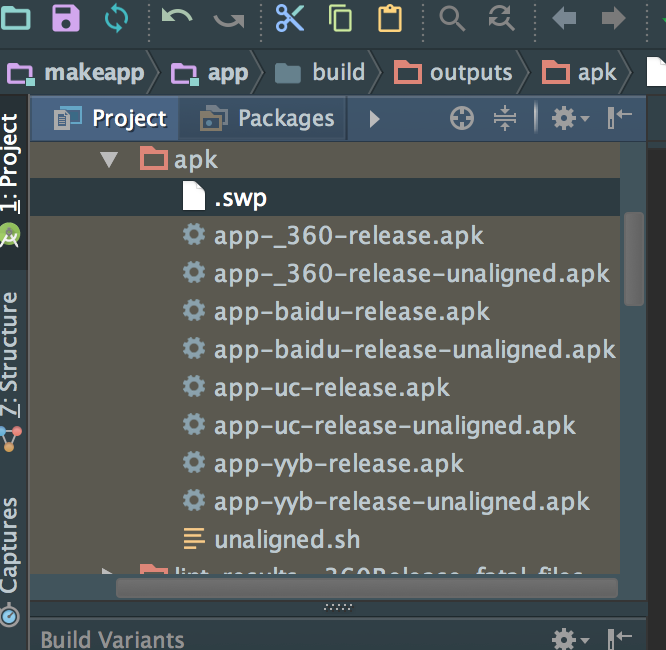Click the Save All toolbar icon
Screen dimensions: 666x650
click(x=66, y=17)
